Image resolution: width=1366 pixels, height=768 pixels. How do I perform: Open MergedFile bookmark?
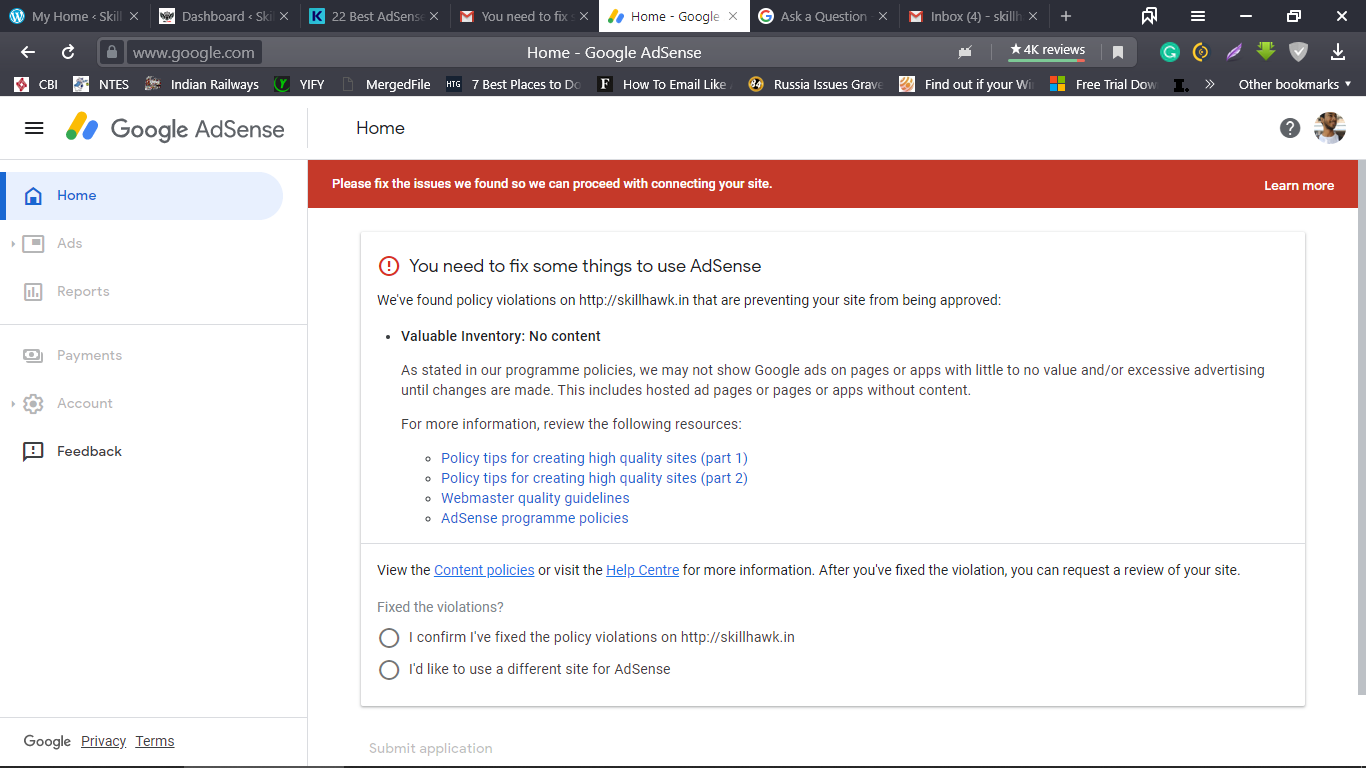point(386,84)
